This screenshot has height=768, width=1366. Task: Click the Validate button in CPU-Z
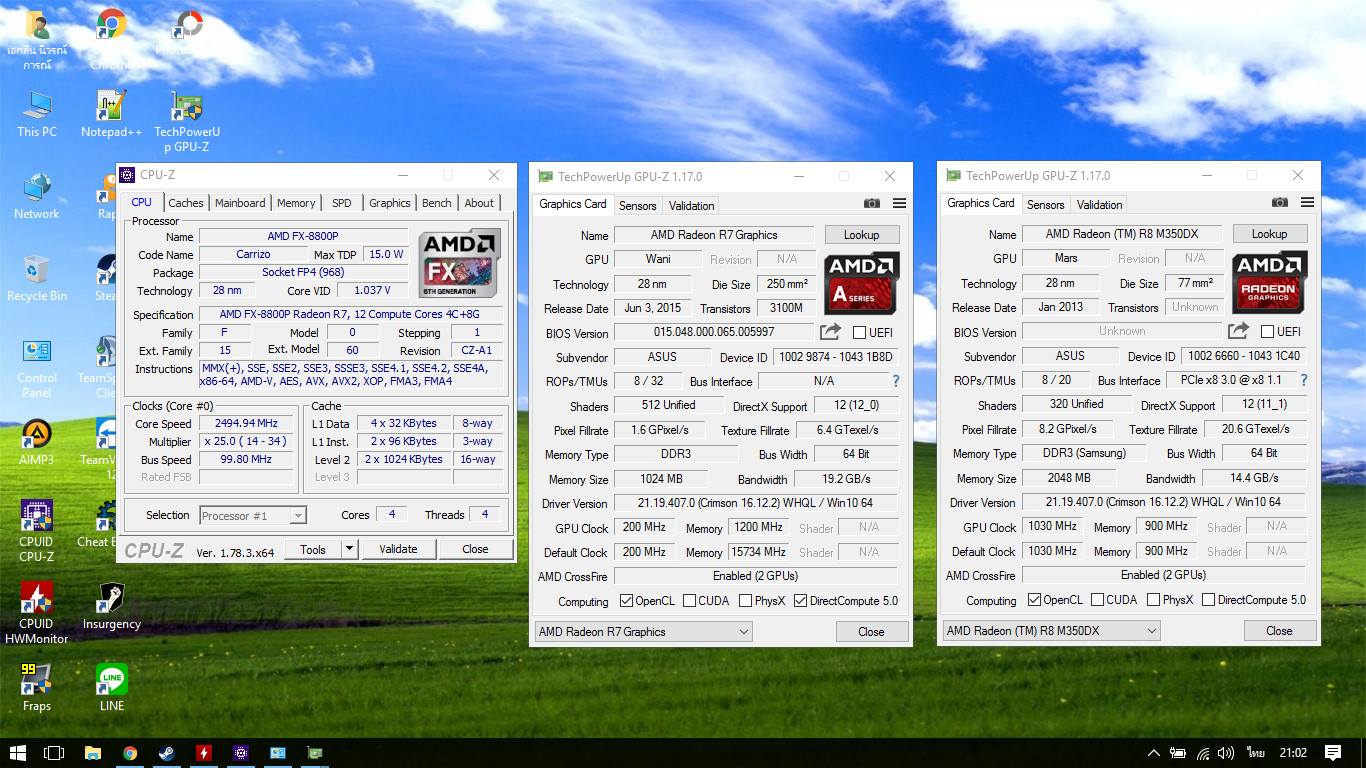[x=398, y=549]
